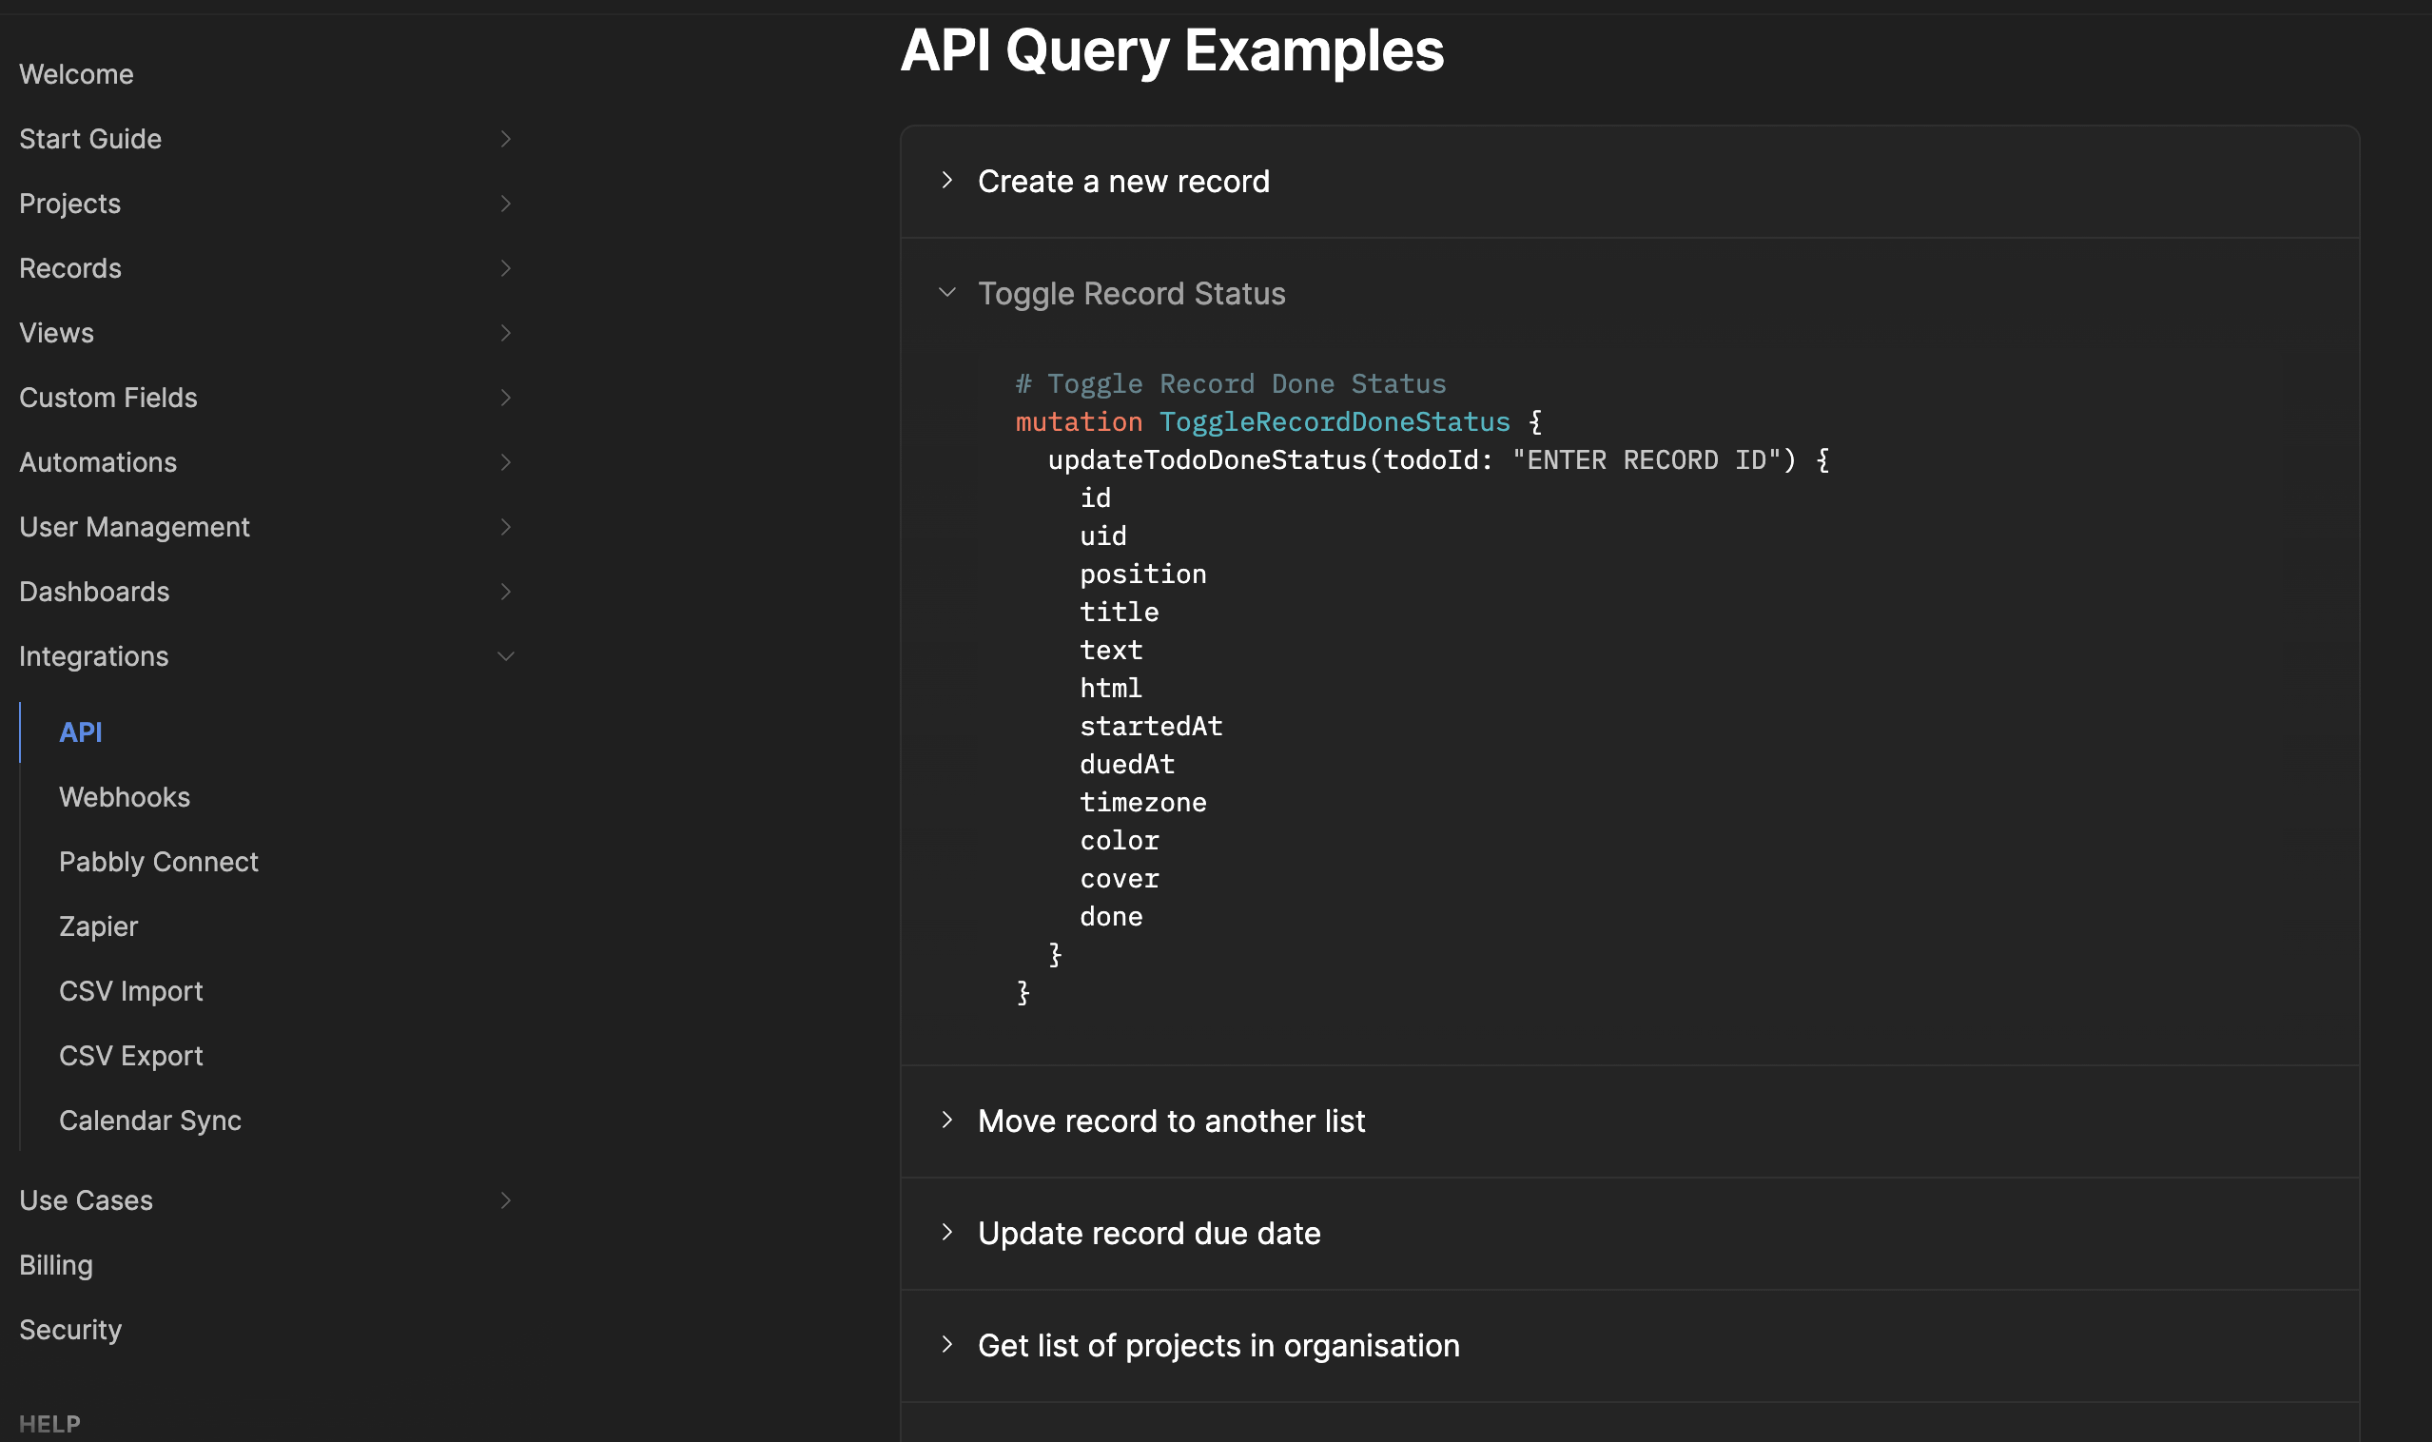This screenshot has height=1442, width=2432.
Task: Open Get list of projects in organisation
Action: pyautogui.click(x=1218, y=1346)
